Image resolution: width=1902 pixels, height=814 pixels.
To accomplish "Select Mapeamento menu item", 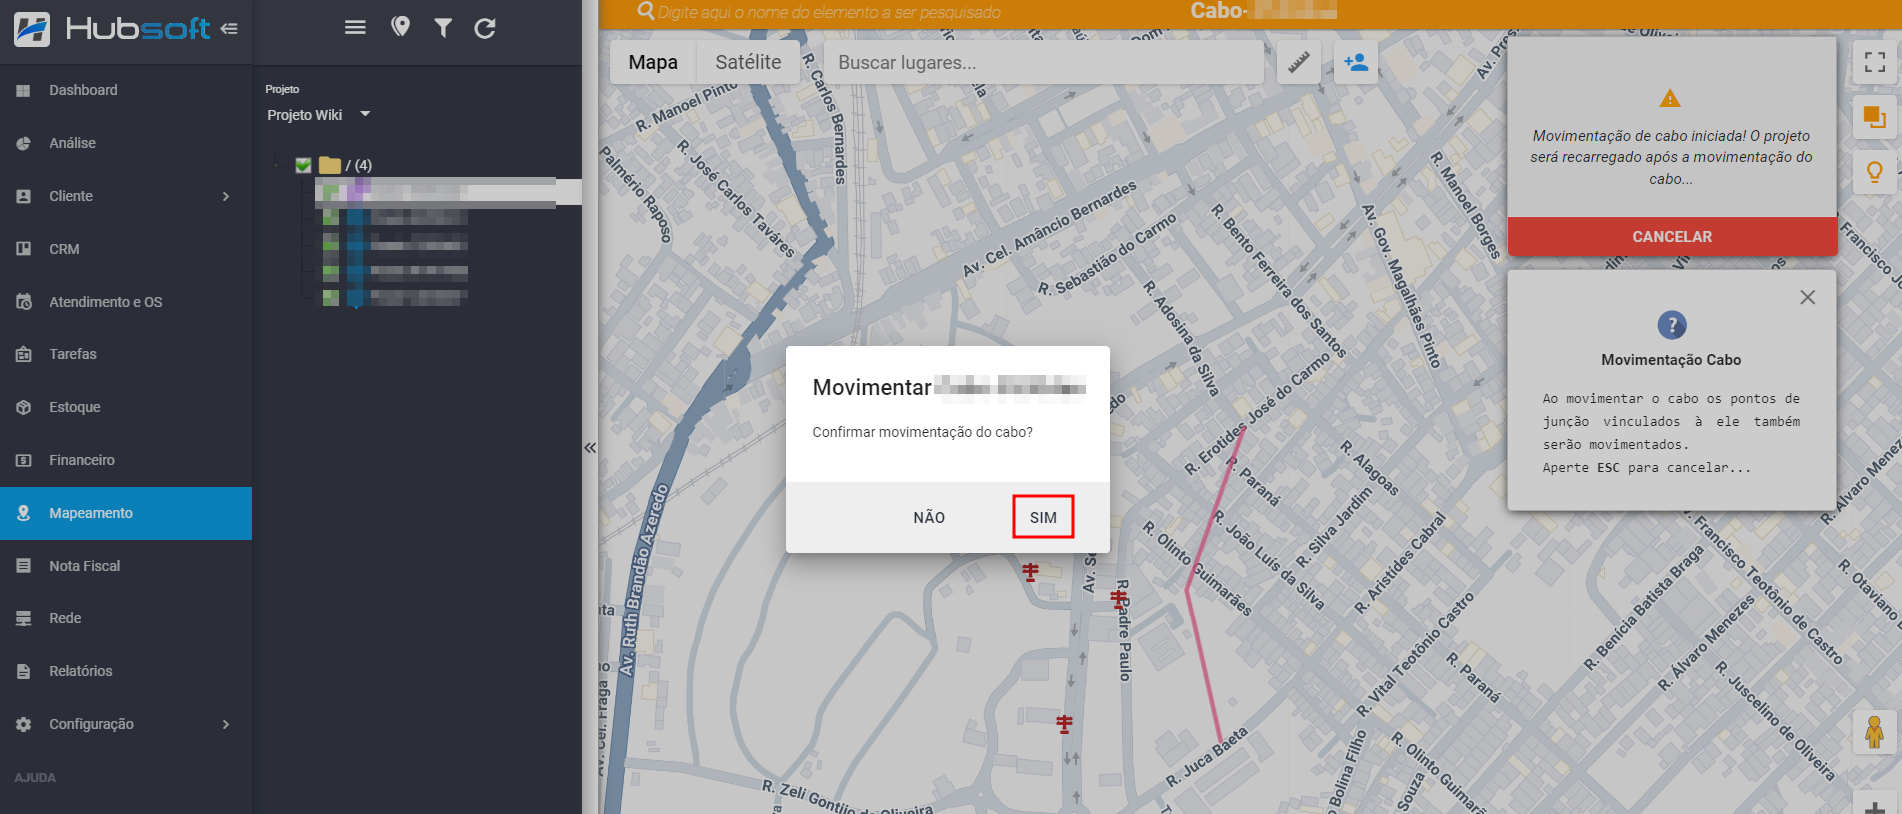I will [126, 513].
